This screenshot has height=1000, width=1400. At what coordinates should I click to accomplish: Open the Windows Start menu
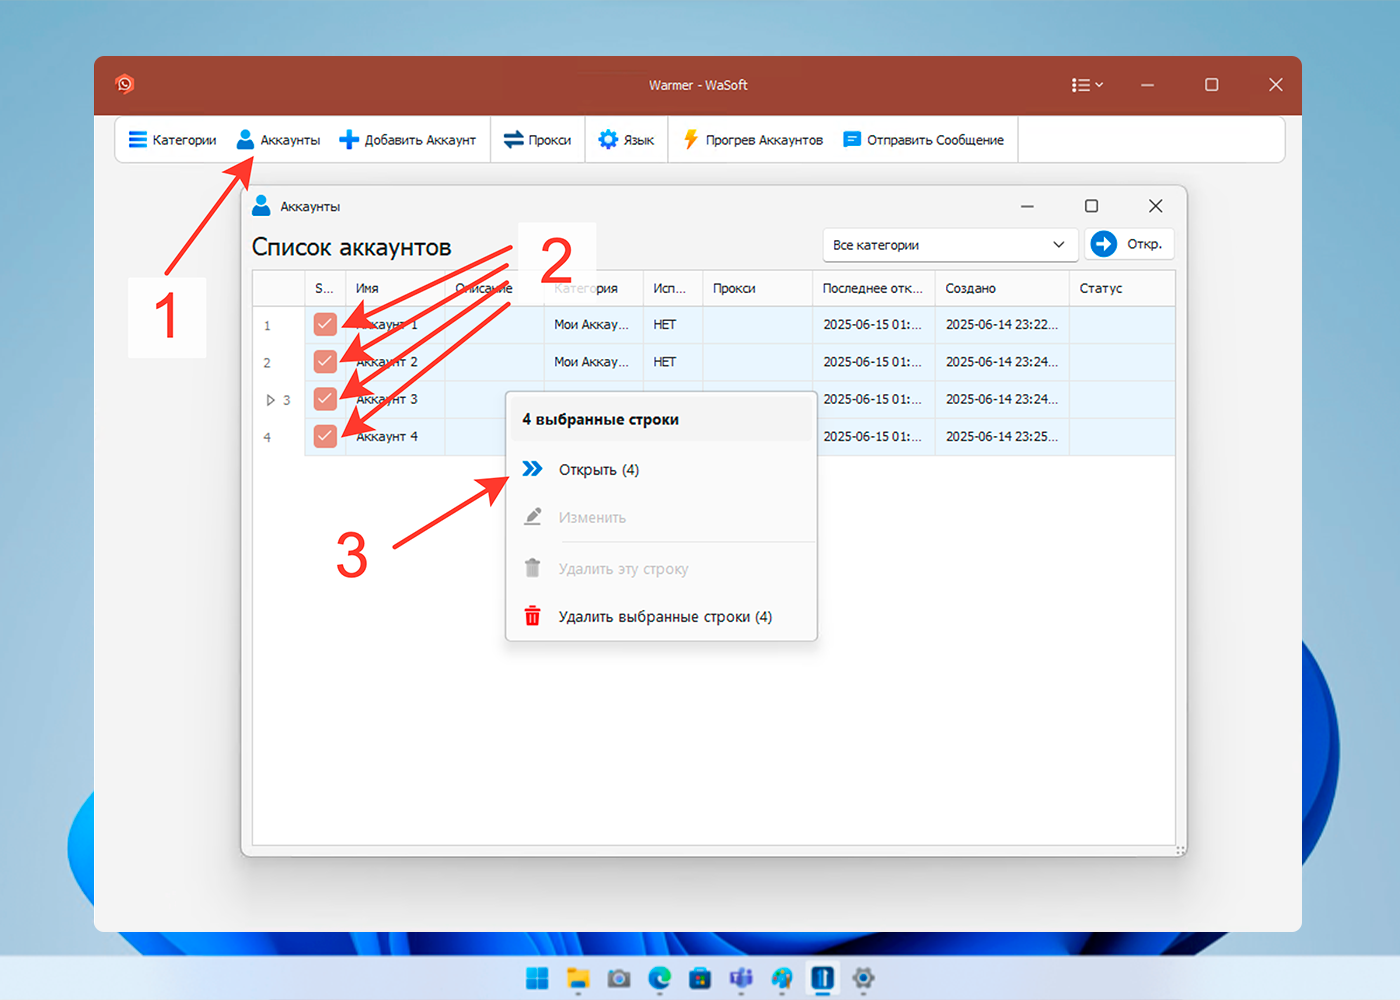pos(537,978)
